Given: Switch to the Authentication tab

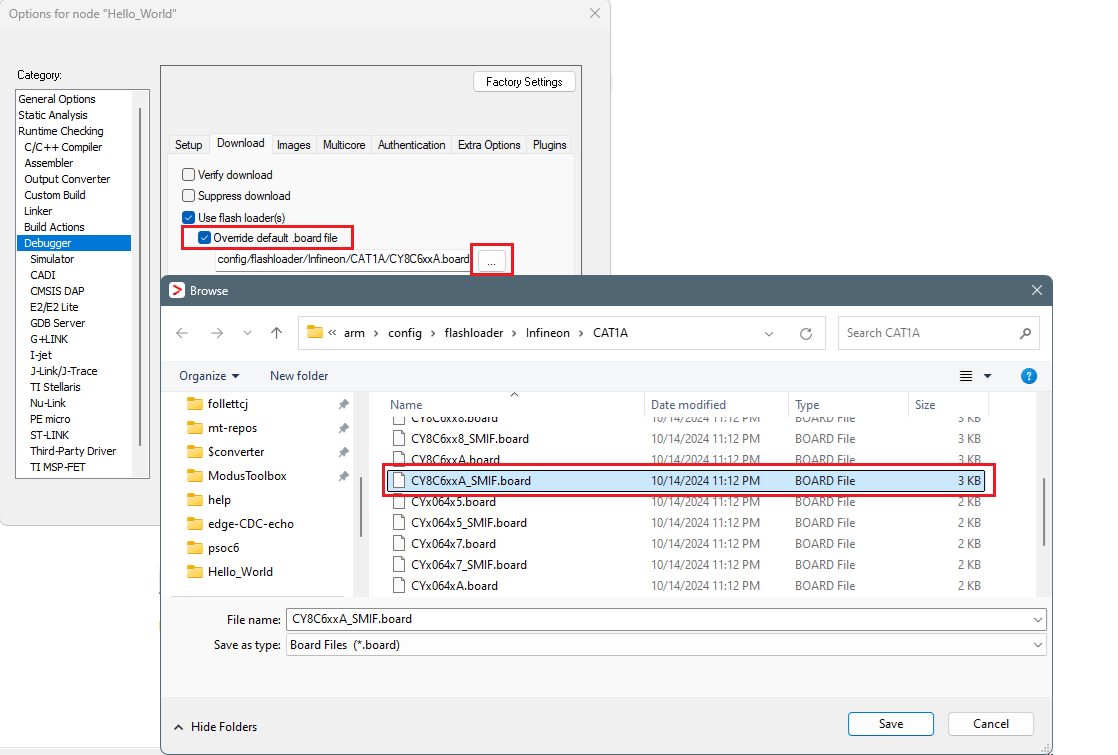Looking at the screenshot, I should 411,145.
